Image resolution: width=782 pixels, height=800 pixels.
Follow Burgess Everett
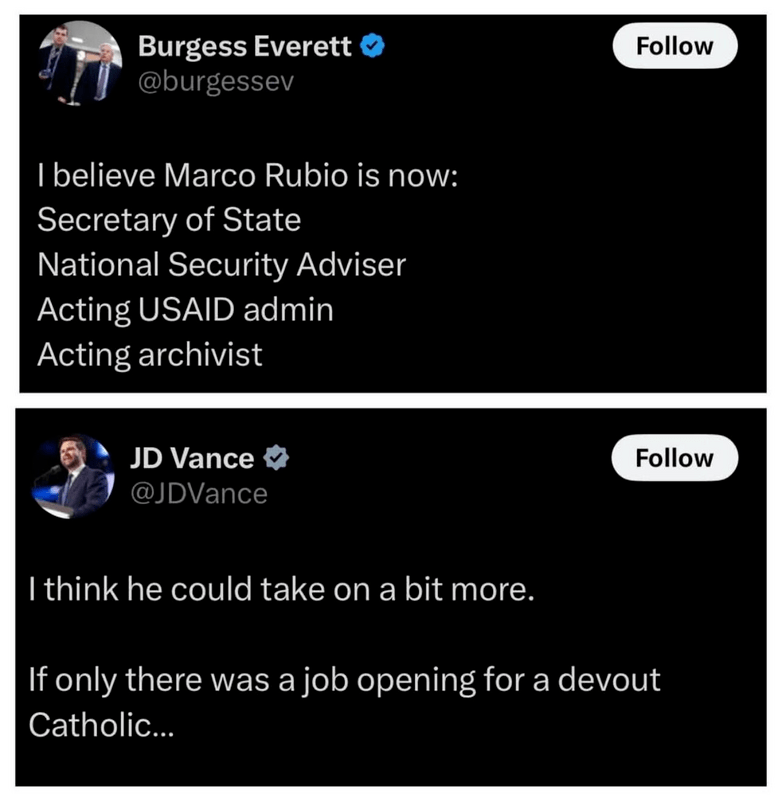point(674,47)
